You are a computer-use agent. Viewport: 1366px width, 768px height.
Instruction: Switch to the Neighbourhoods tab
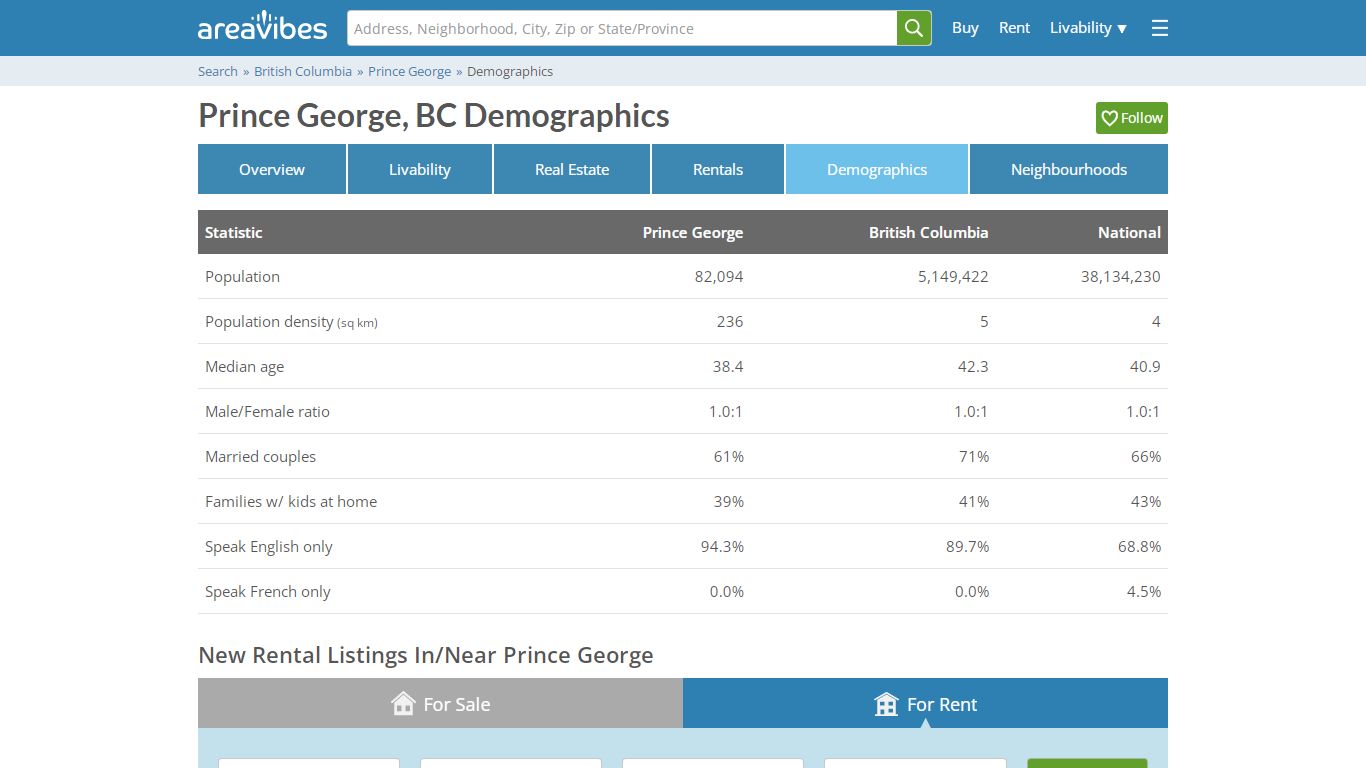[x=1069, y=169]
